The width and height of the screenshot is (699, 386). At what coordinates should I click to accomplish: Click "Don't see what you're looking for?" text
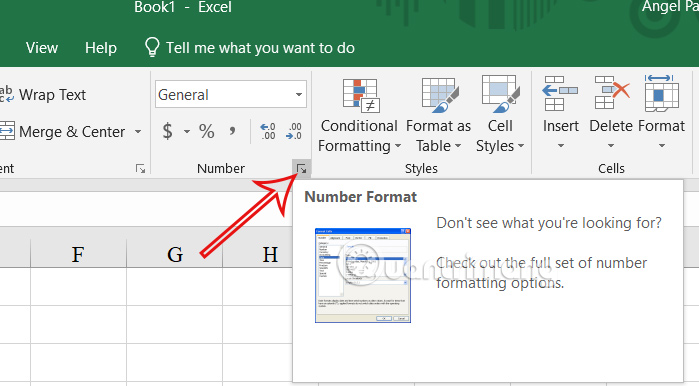tap(549, 223)
